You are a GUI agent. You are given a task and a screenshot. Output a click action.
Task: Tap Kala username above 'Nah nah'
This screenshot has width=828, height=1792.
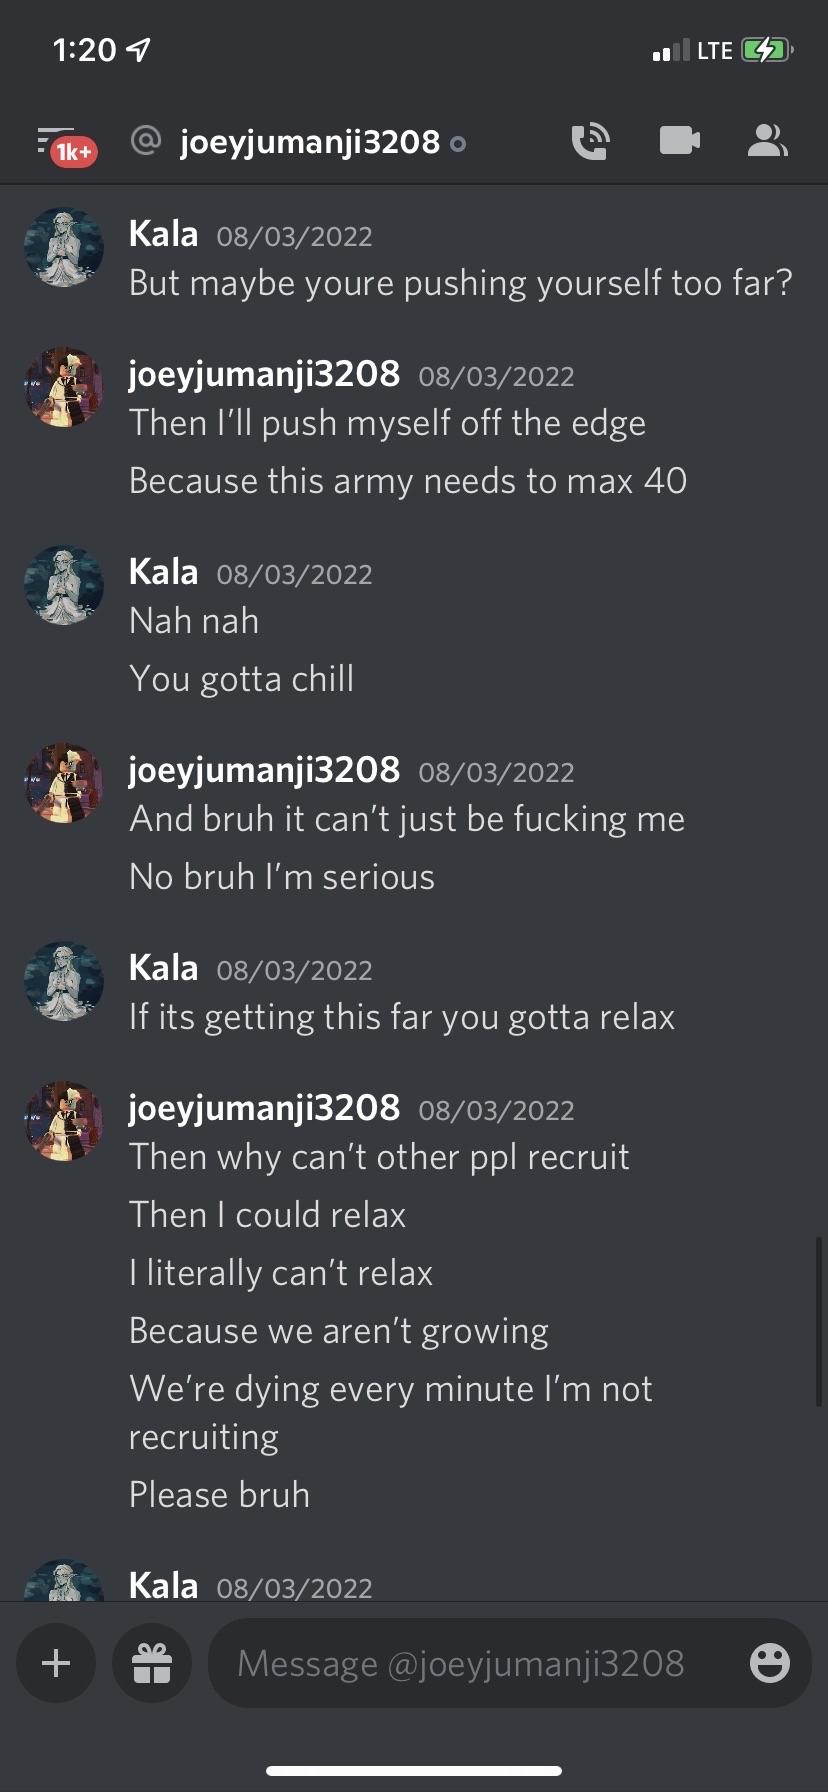coord(164,572)
